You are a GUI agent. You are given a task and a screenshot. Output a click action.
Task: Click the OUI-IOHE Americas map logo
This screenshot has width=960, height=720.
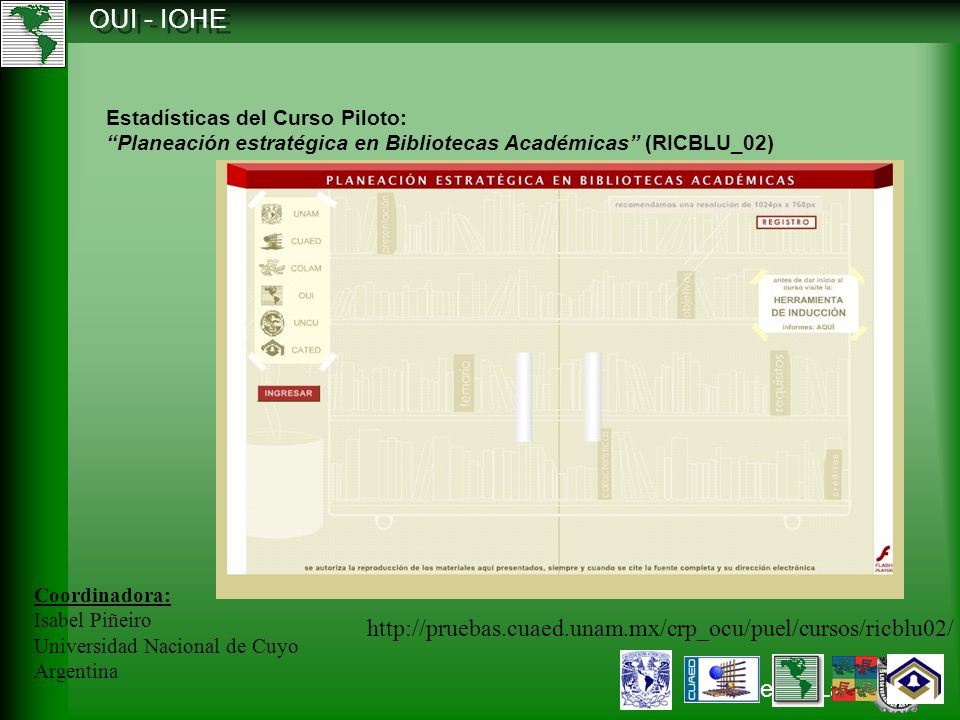(33, 34)
